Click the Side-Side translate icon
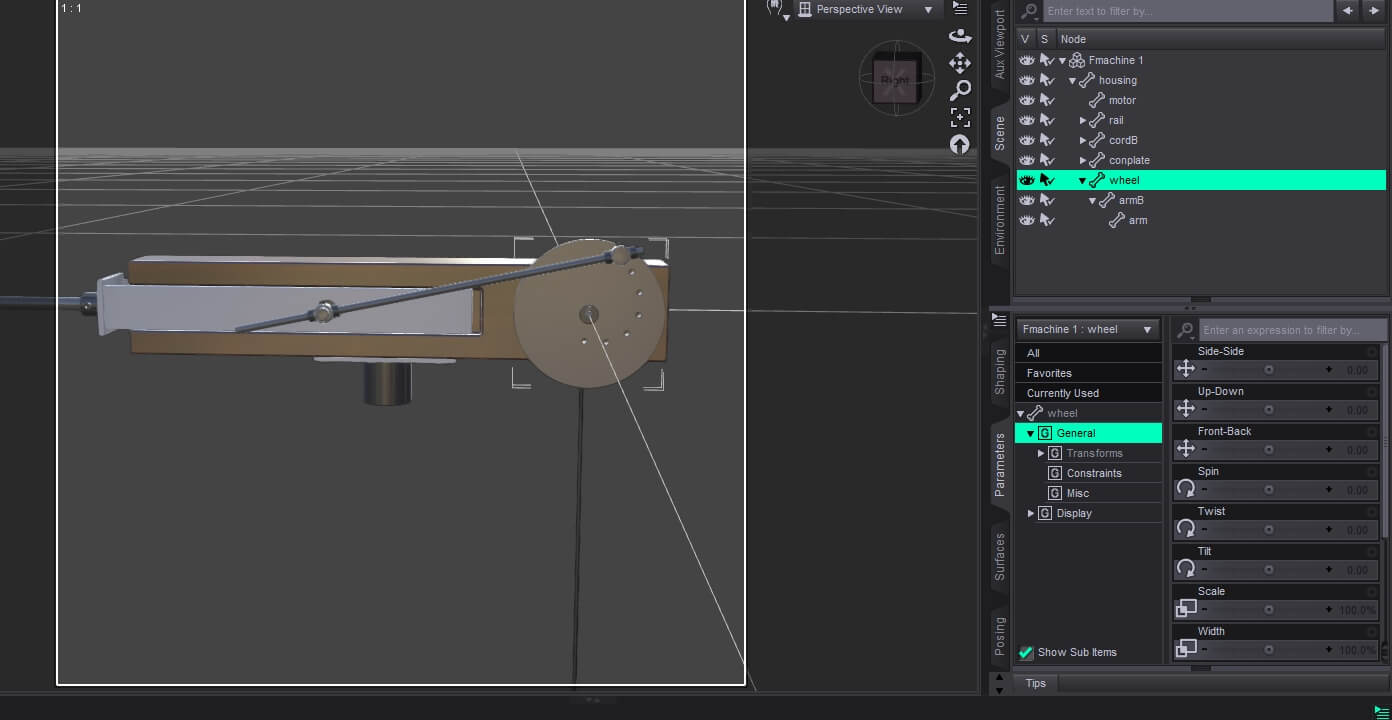 coord(1185,368)
